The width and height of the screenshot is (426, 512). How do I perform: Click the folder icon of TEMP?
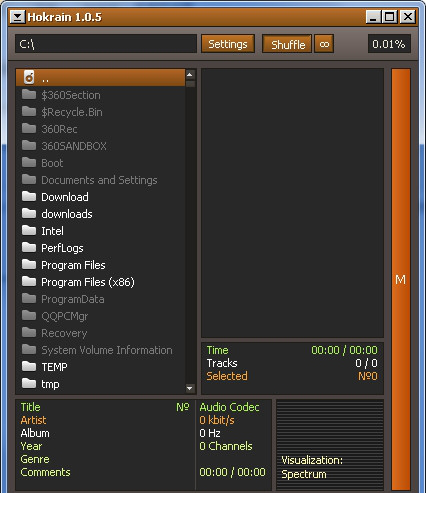[x=29, y=367]
